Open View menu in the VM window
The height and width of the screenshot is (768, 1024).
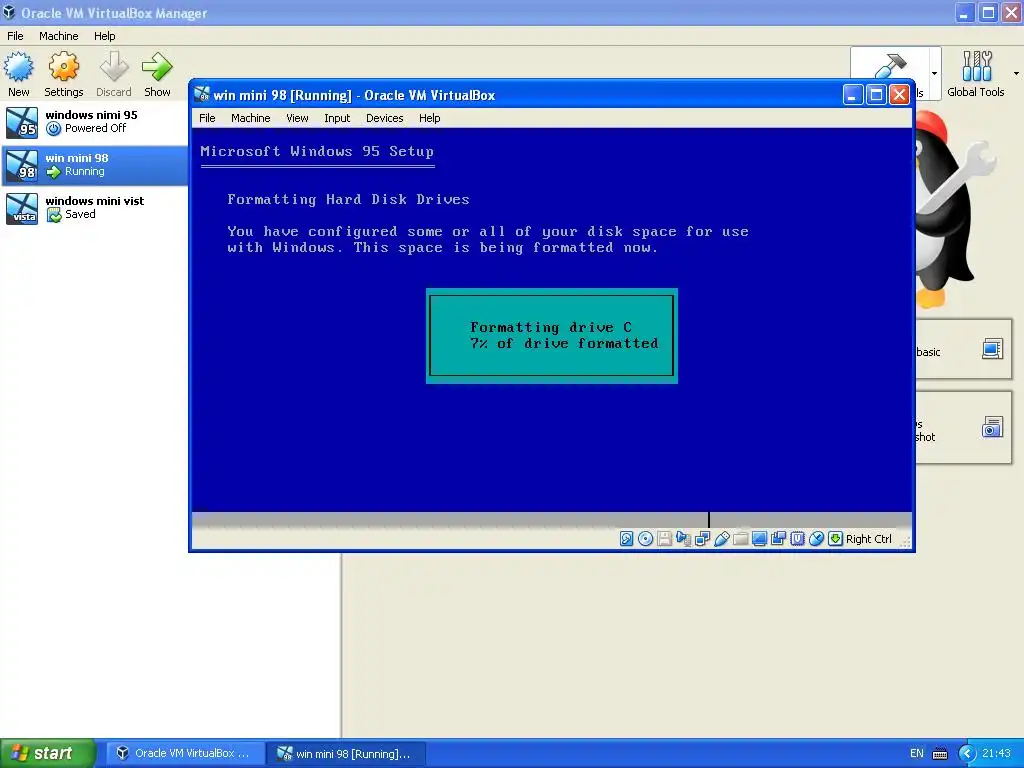(297, 118)
